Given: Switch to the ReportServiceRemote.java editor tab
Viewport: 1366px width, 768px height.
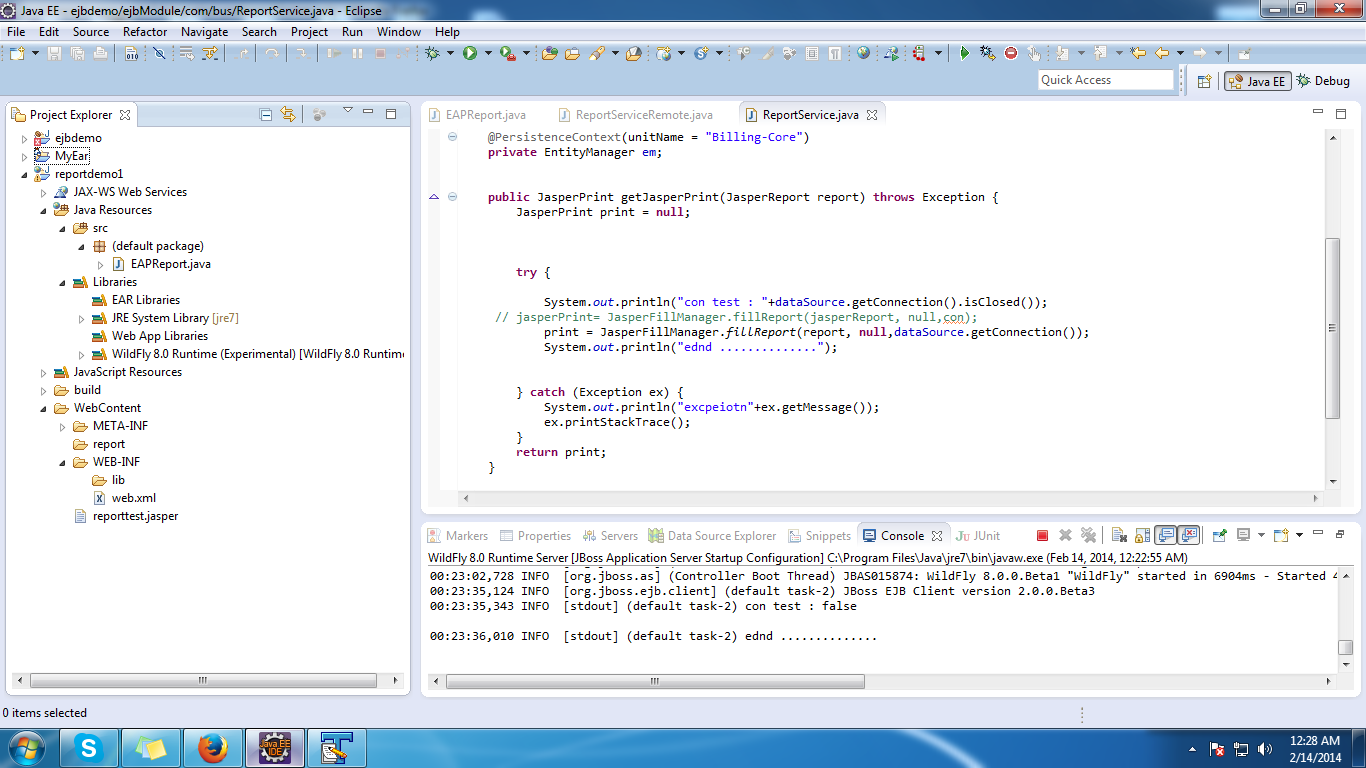Looking at the screenshot, I should click(635, 115).
